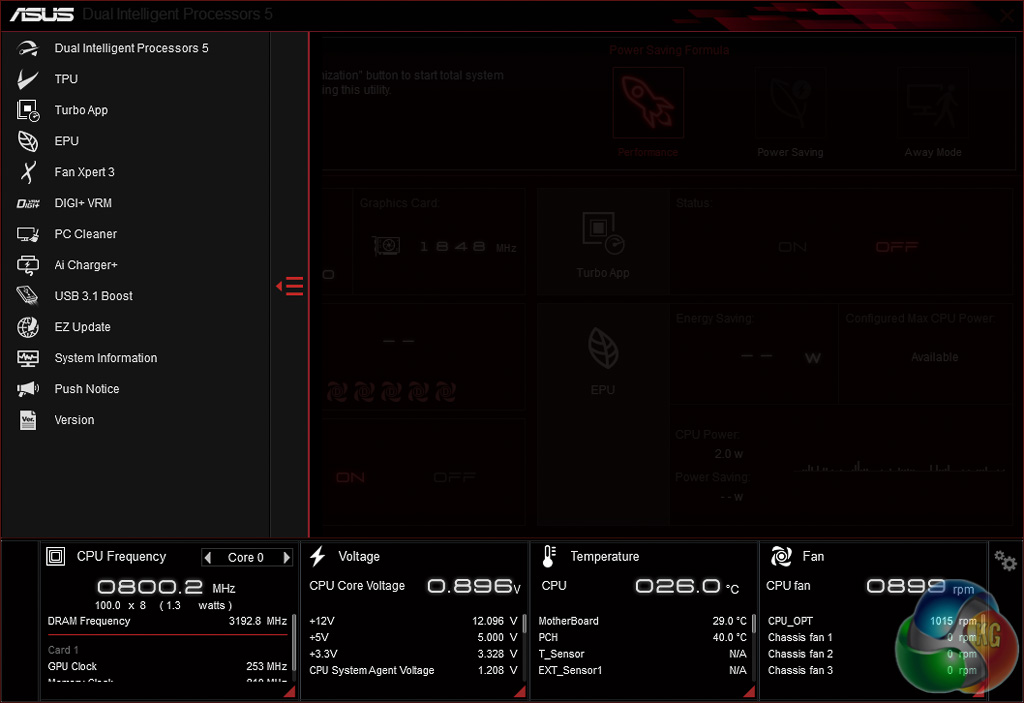Click the Away Mode icon
Viewport: 1024px width, 703px height.
point(933,103)
